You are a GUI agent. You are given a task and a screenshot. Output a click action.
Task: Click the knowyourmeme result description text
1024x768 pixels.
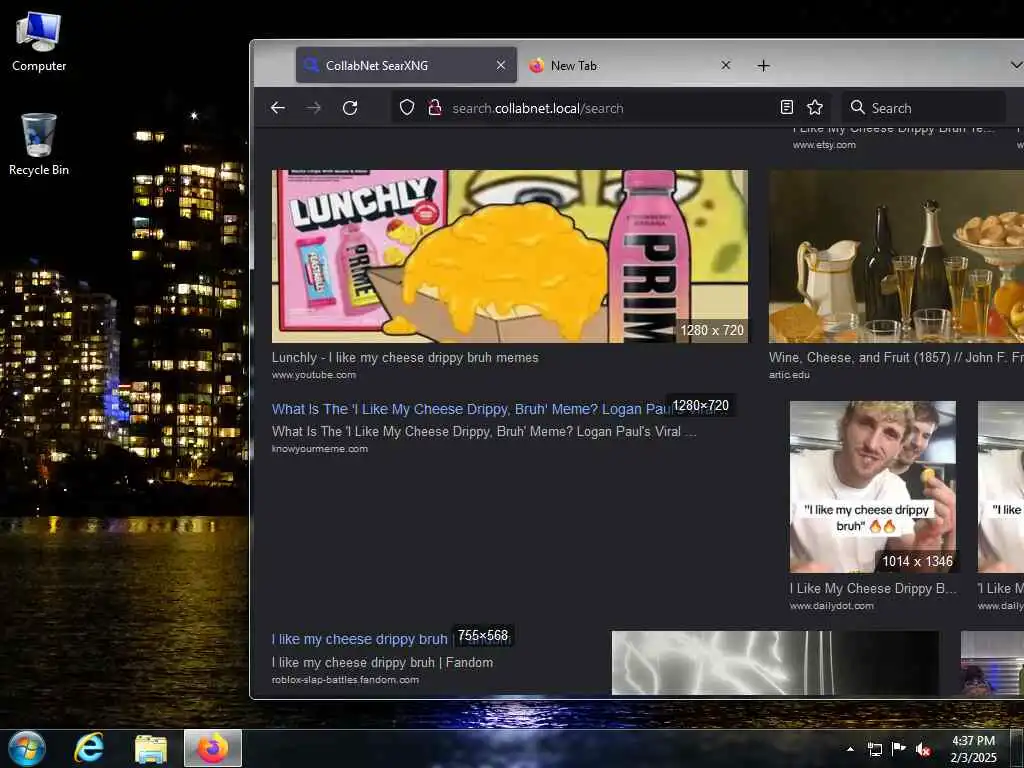pos(484,431)
